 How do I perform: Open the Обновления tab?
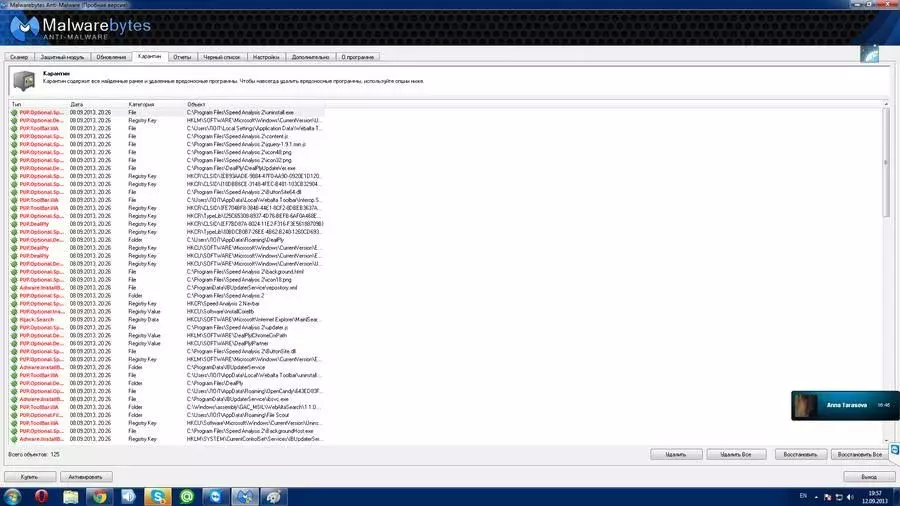(111, 57)
